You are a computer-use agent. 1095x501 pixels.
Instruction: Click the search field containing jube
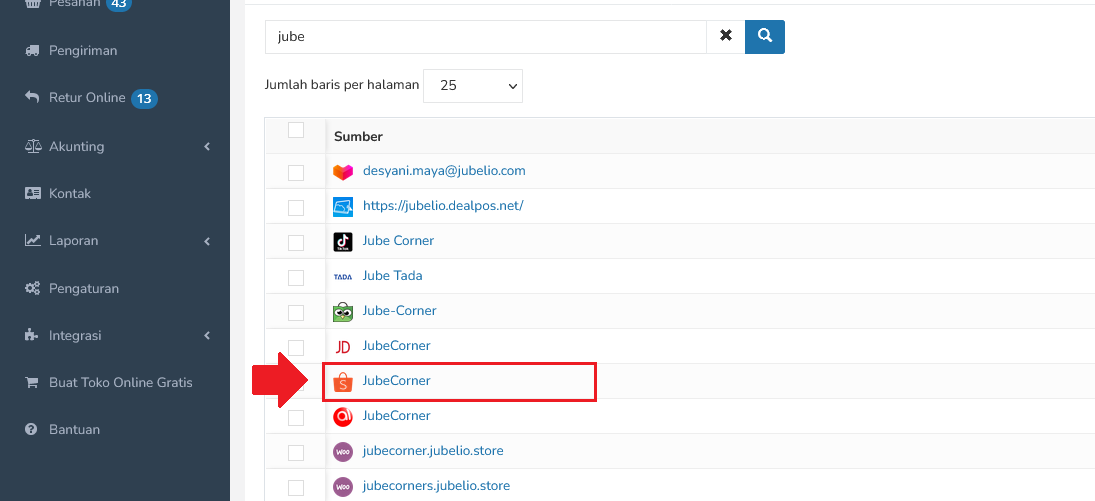[486, 36]
